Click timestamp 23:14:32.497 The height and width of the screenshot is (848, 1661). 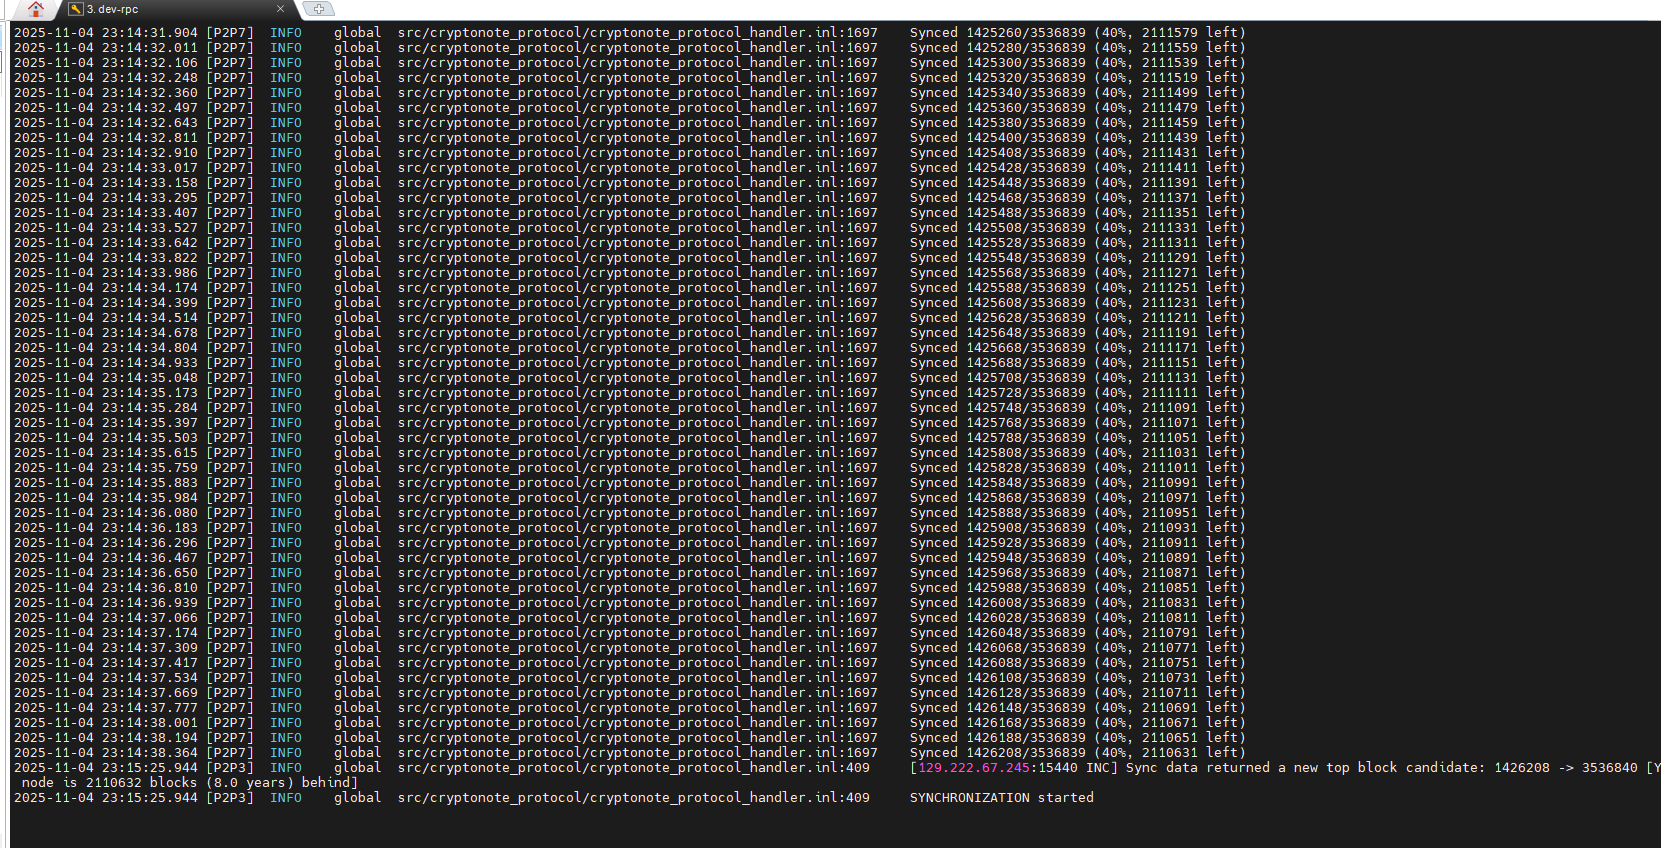pyautogui.click(x=150, y=108)
